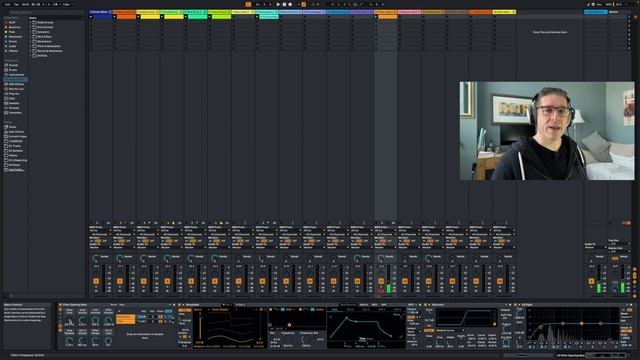Click the Drop Files and Devices Here area
The height and width of the screenshot is (360, 640).
[550, 32]
